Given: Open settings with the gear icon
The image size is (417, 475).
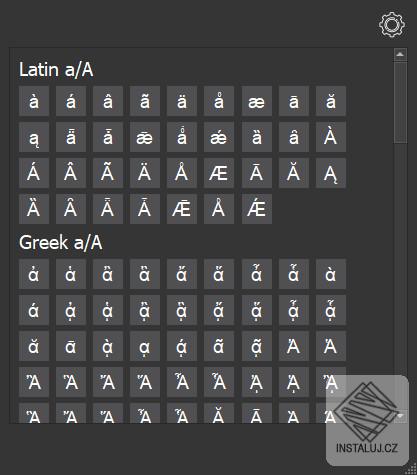Looking at the screenshot, I should tap(392, 24).
